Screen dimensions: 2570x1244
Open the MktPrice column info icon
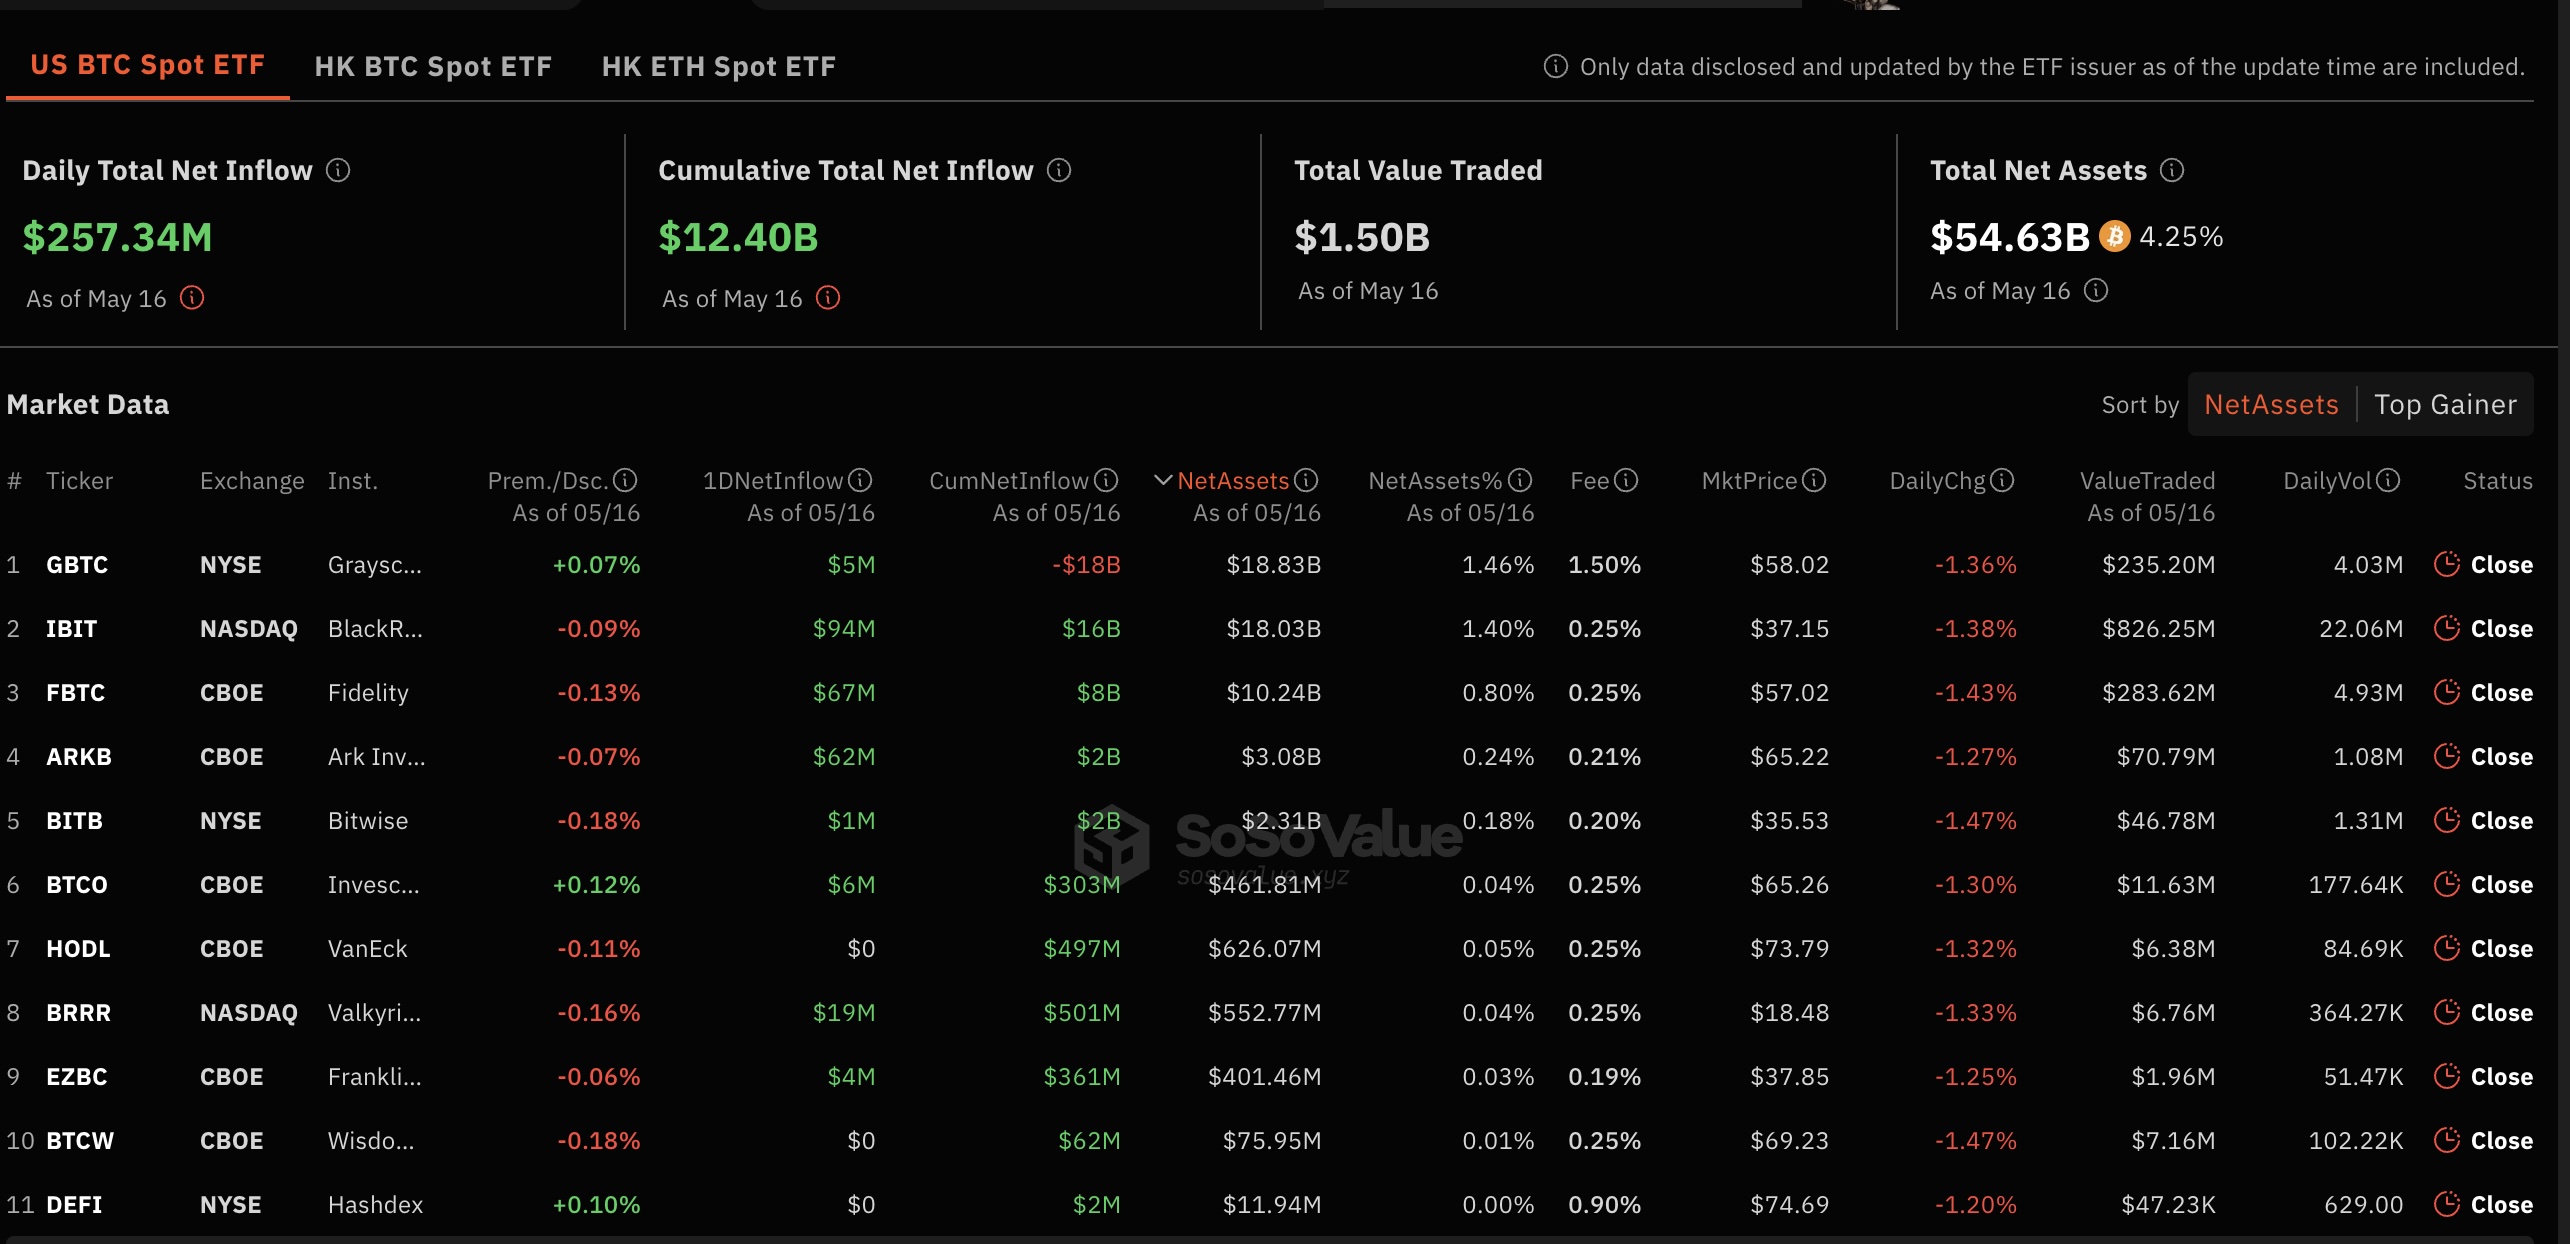(1814, 481)
